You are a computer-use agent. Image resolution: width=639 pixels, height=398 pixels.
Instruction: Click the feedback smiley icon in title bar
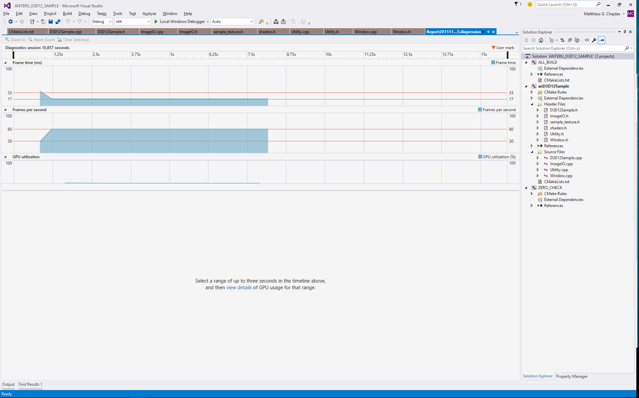click(x=530, y=4)
